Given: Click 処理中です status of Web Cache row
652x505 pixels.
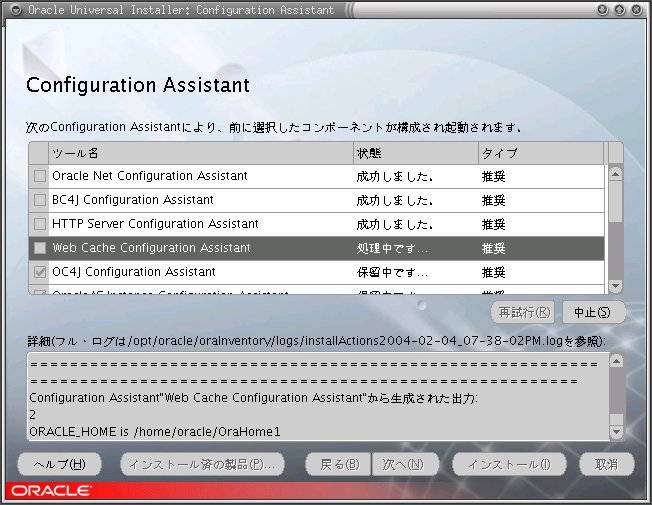Looking at the screenshot, I should tap(392, 249).
